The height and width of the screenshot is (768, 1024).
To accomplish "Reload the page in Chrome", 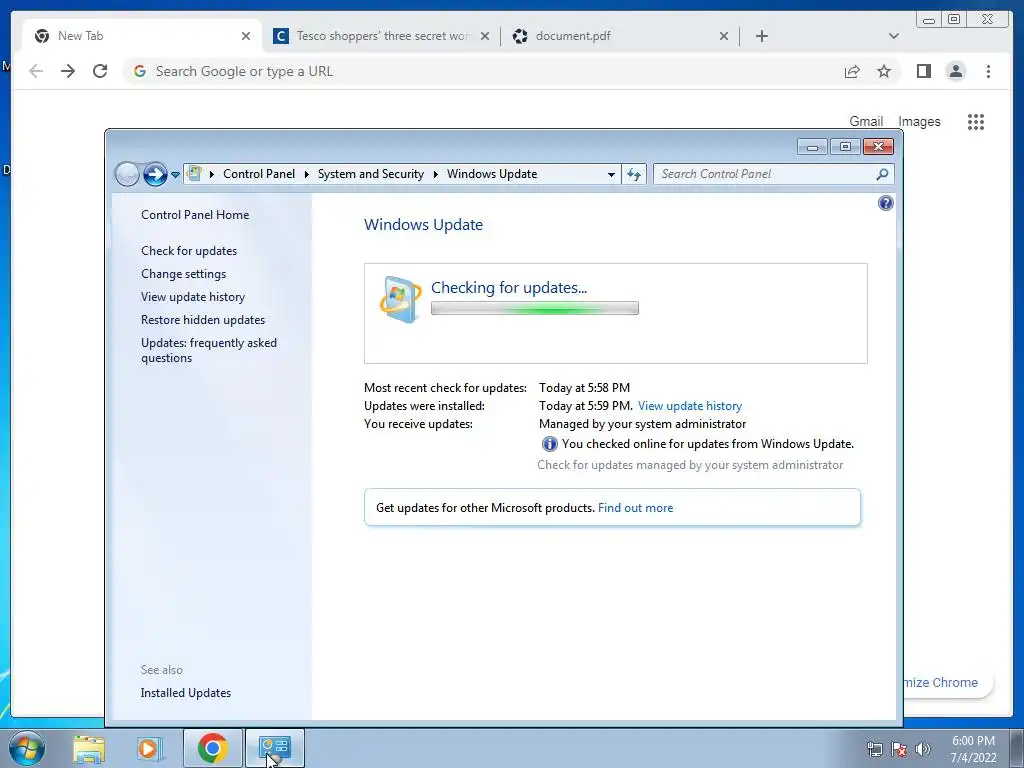I will tap(100, 71).
